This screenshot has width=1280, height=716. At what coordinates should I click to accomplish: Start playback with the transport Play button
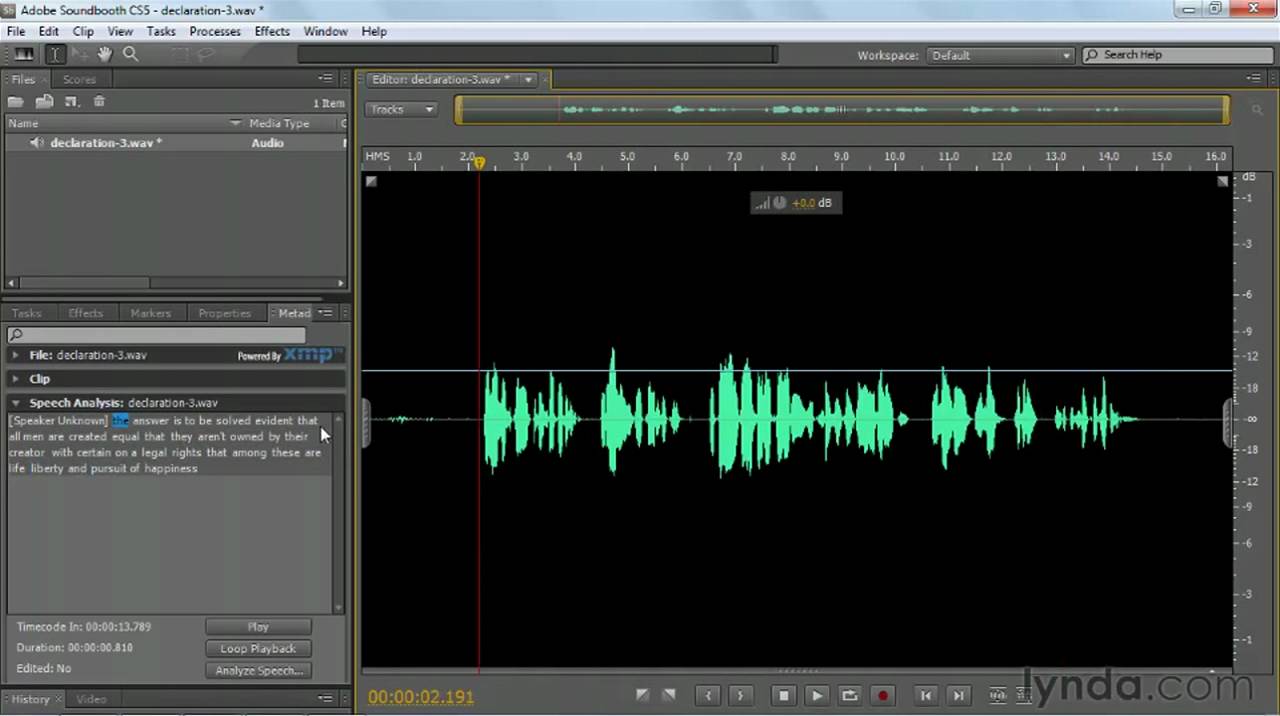pos(817,696)
